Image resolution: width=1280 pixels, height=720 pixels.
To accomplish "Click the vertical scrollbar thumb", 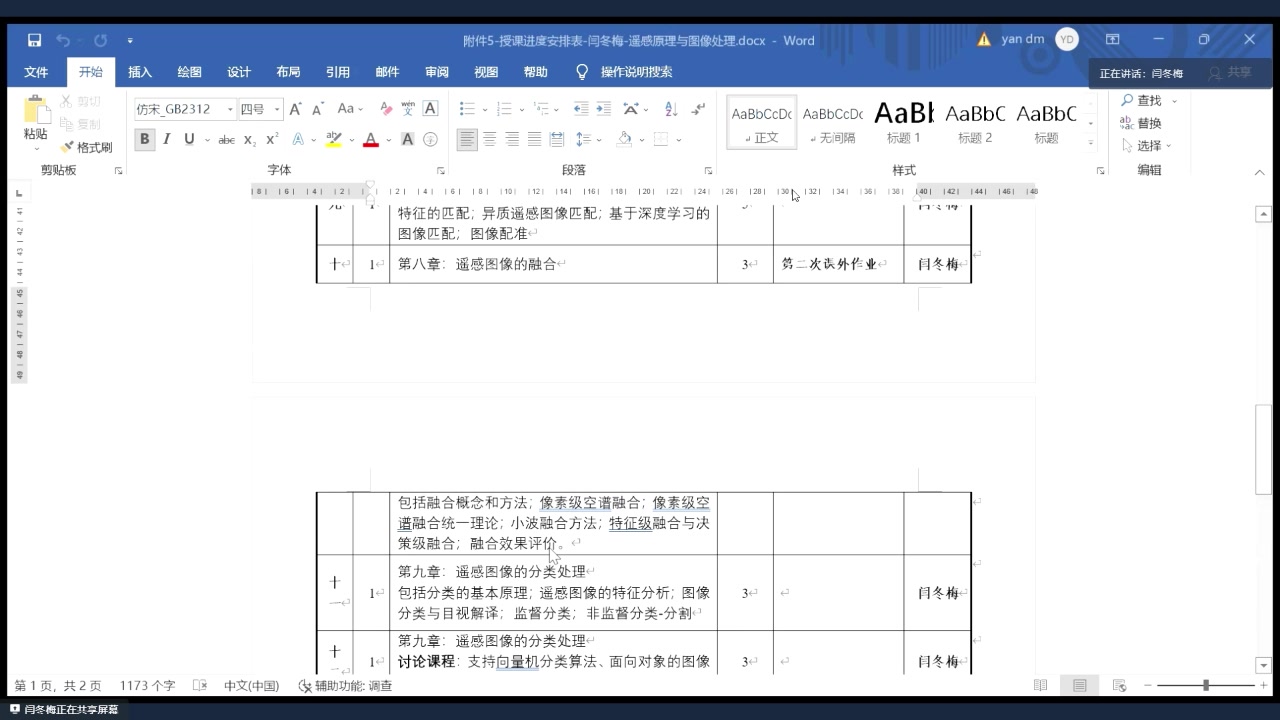I will point(1263,448).
